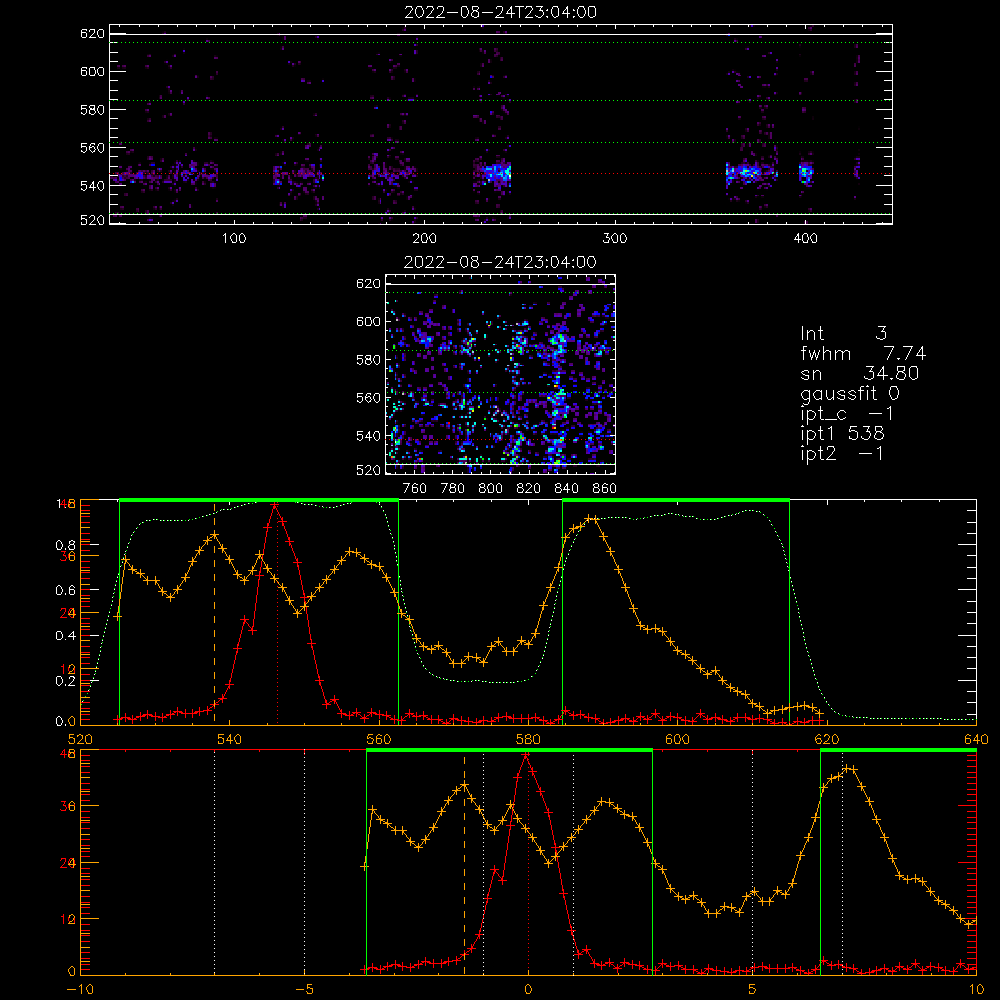Click the x-axis label 800 under middle image
Image resolution: width=1000 pixels, height=1000 pixels.
point(490,489)
